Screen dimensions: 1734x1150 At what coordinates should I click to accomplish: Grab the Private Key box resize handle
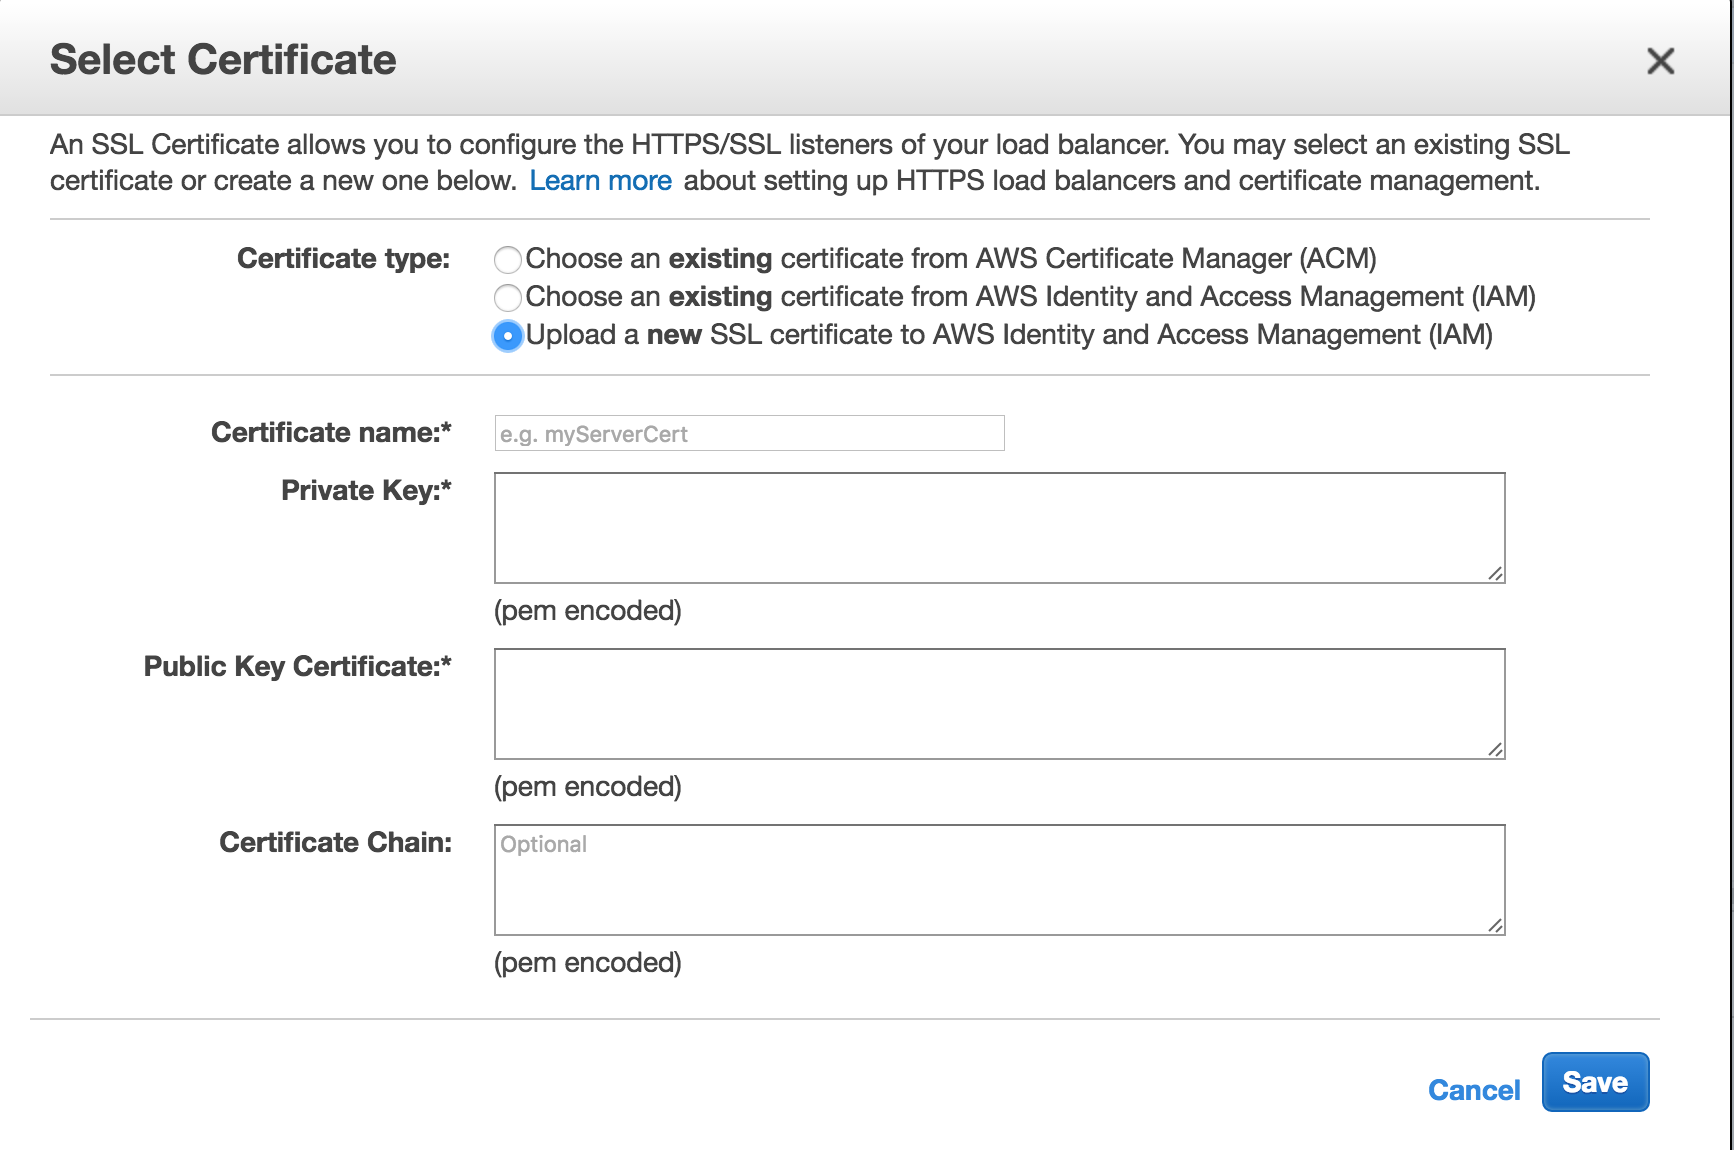click(x=1495, y=573)
